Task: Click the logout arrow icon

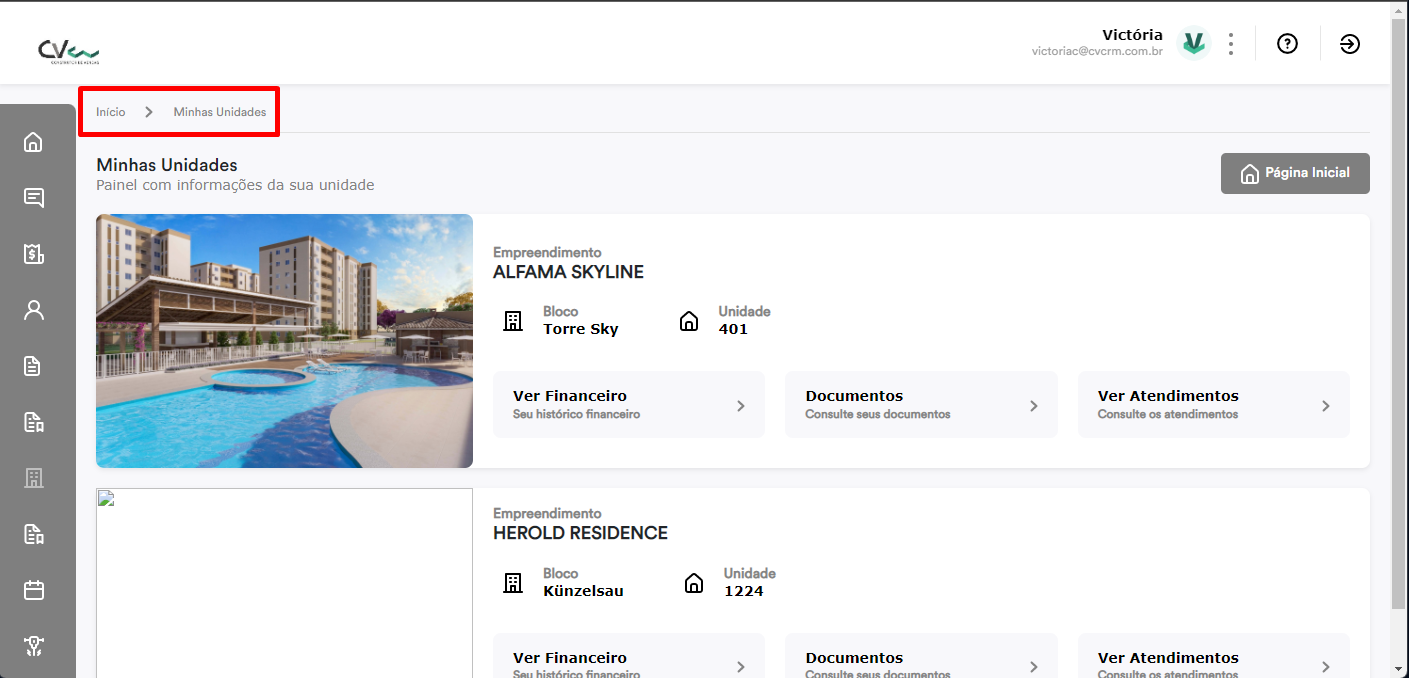Action: 1350,44
